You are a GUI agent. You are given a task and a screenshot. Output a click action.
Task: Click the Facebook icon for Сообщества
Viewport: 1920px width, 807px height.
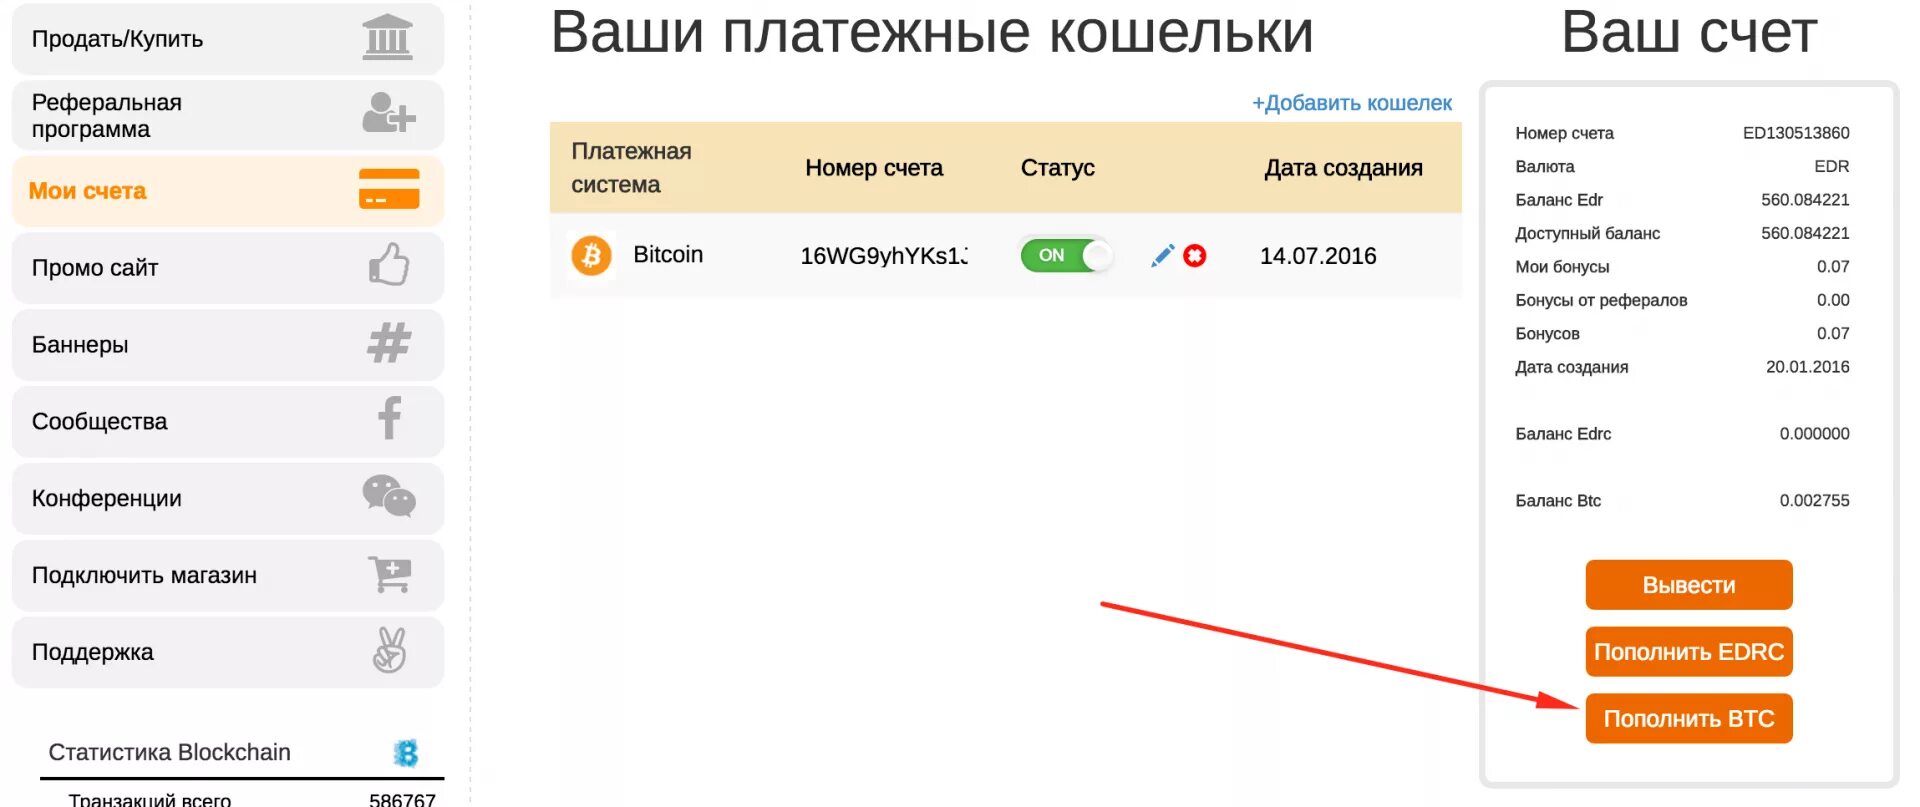(390, 418)
